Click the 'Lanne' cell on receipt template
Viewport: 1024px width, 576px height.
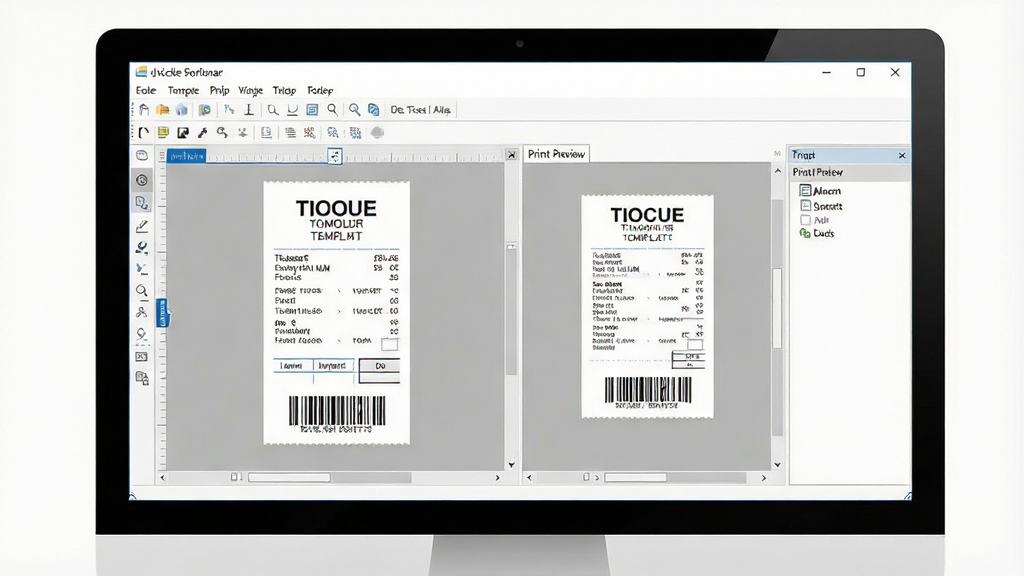(292, 366)
